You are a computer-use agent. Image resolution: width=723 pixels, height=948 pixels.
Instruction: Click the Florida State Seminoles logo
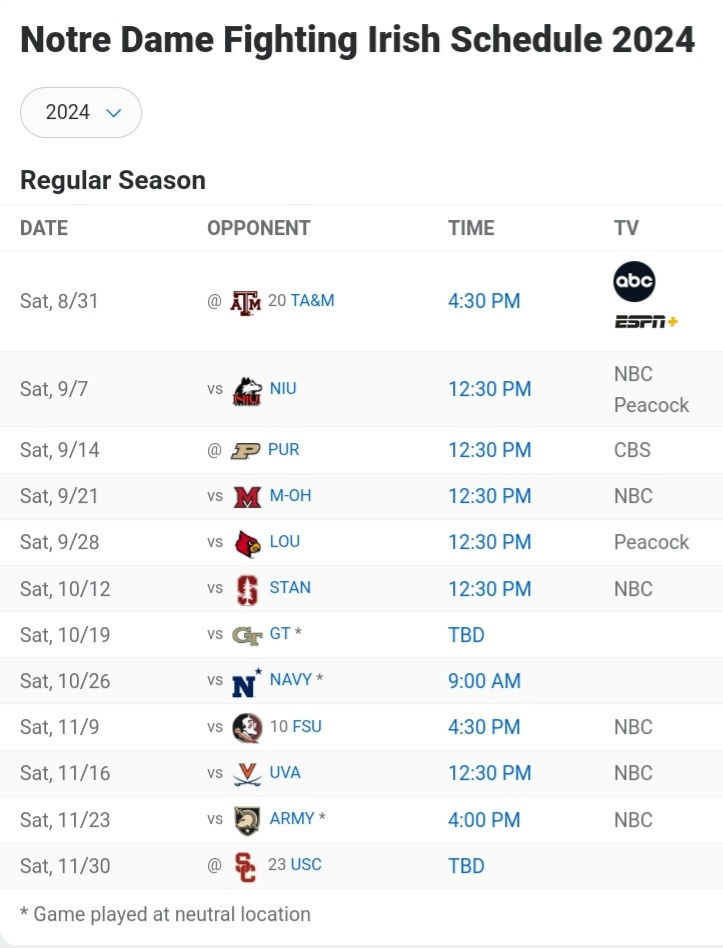pyautogui.click(x=246, y=727)
